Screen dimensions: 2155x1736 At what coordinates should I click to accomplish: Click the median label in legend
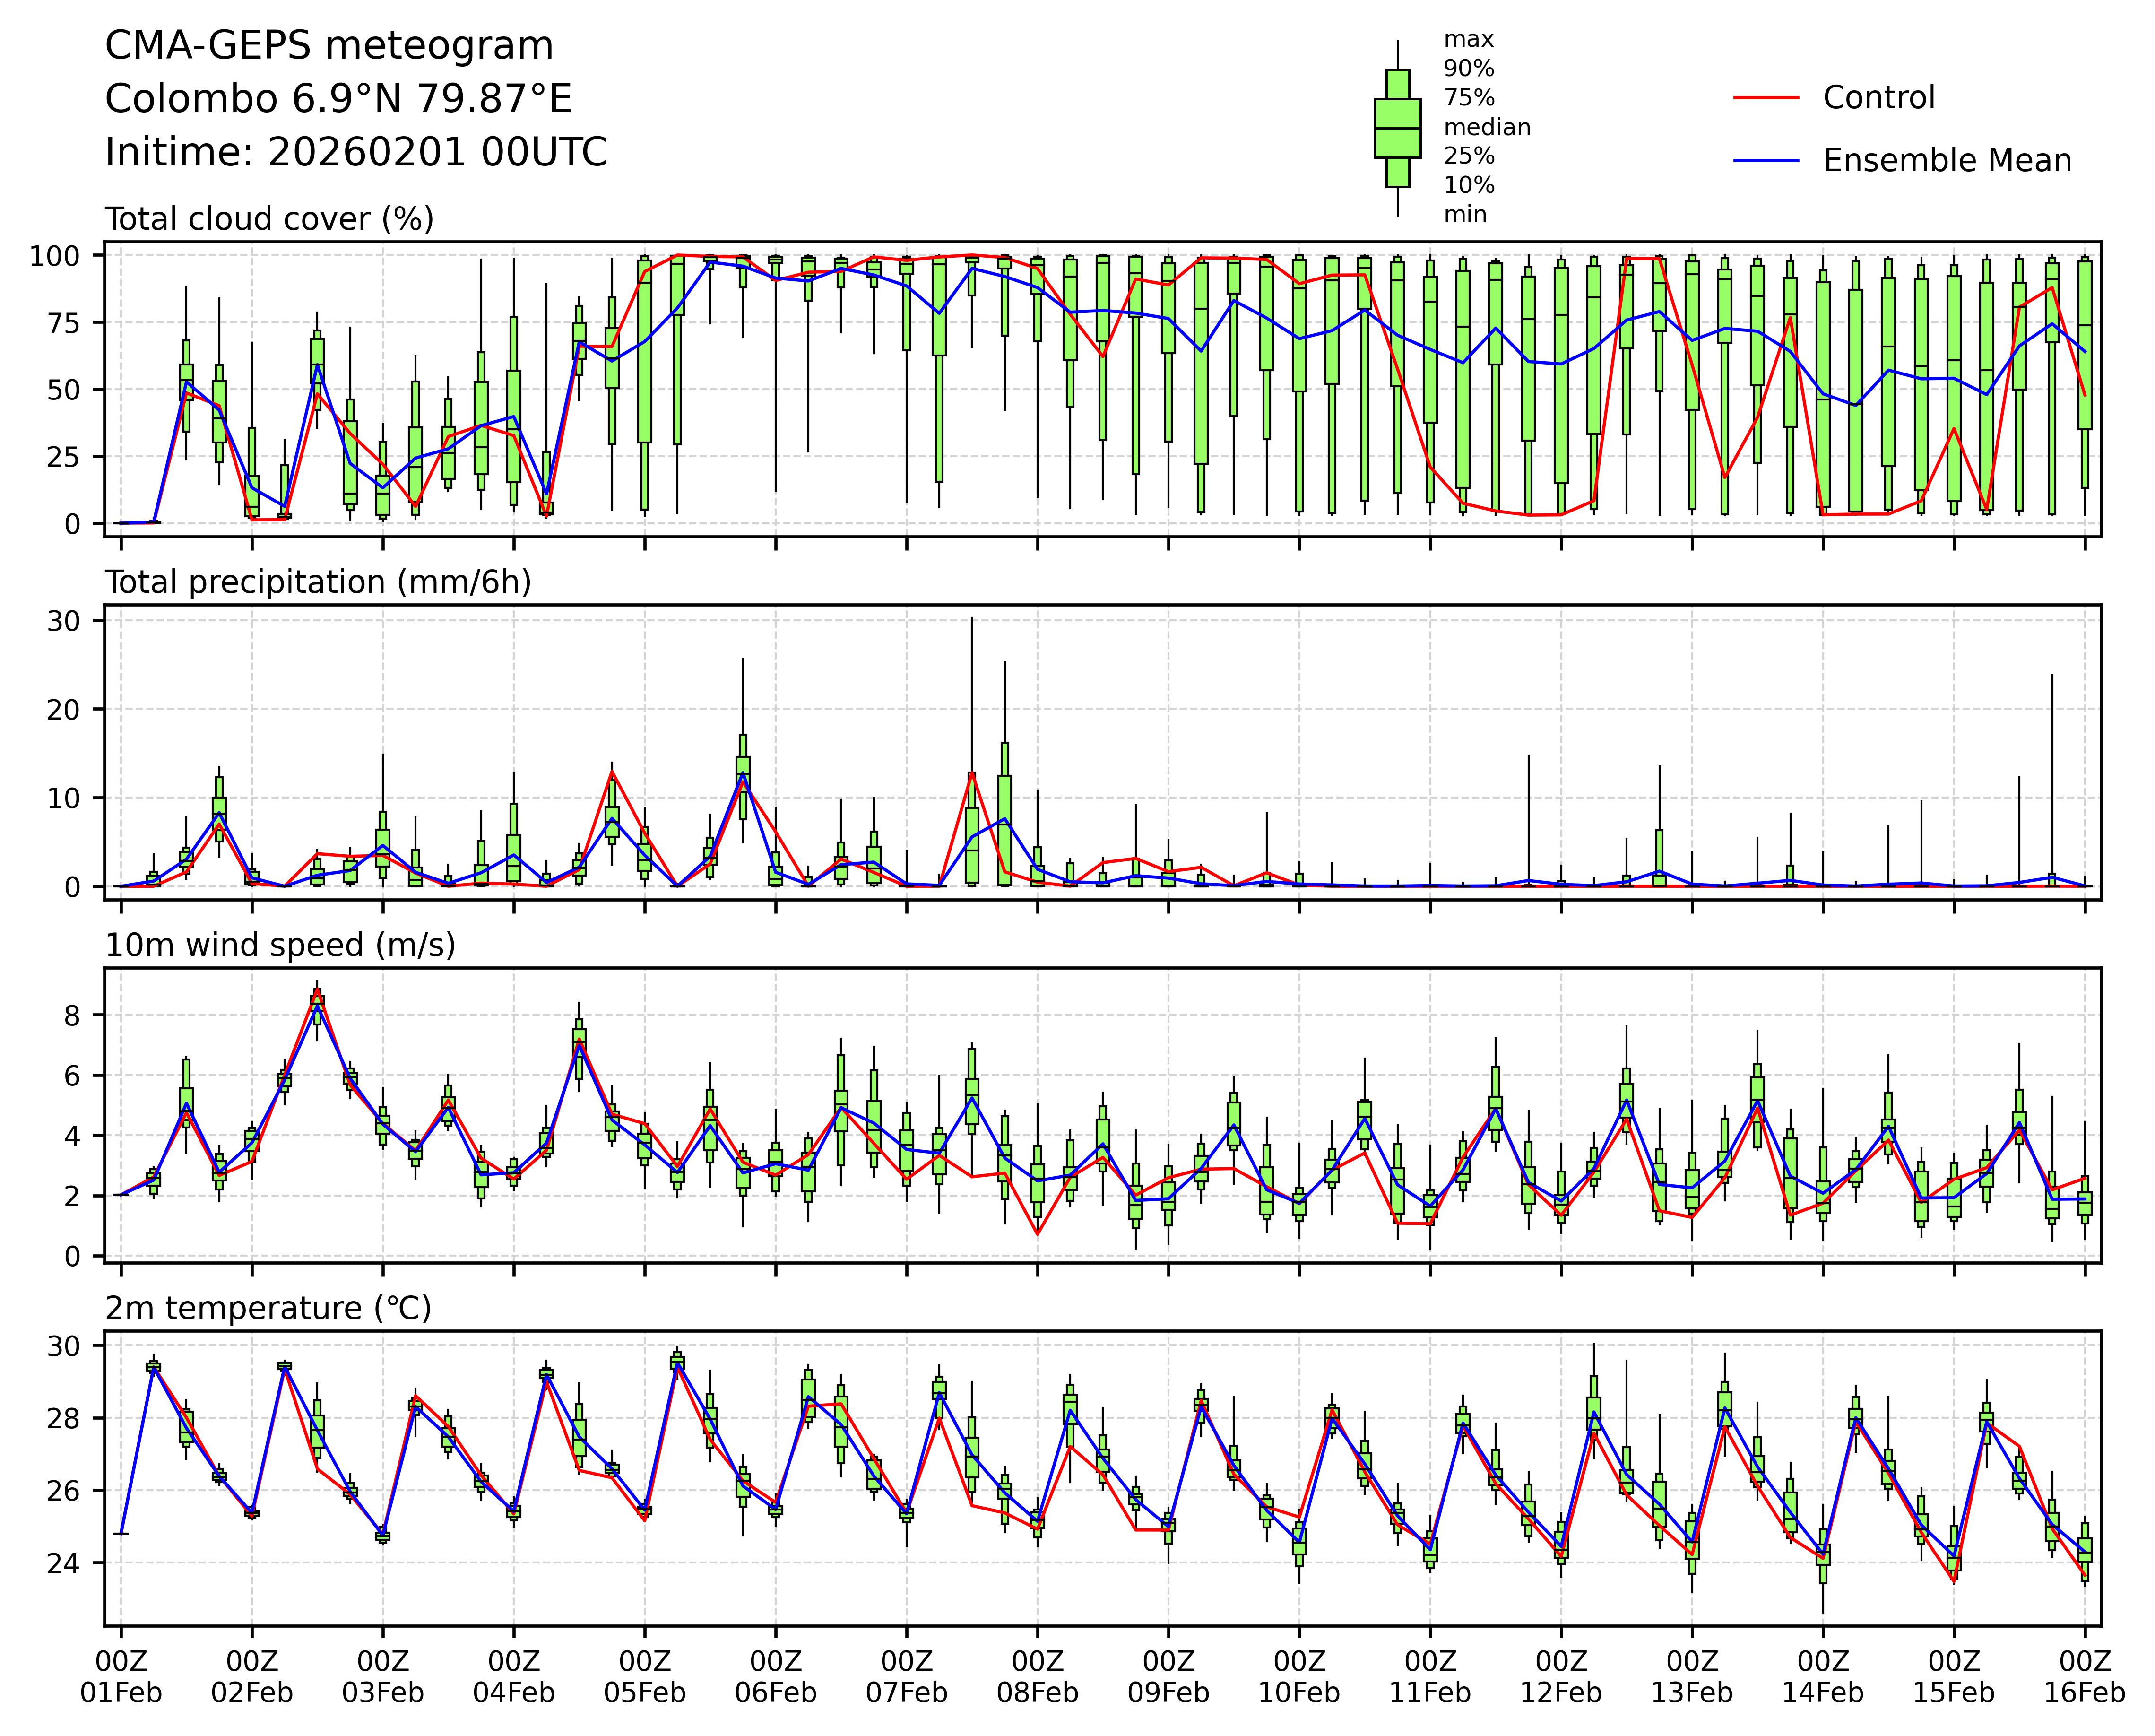(1486, 128)
